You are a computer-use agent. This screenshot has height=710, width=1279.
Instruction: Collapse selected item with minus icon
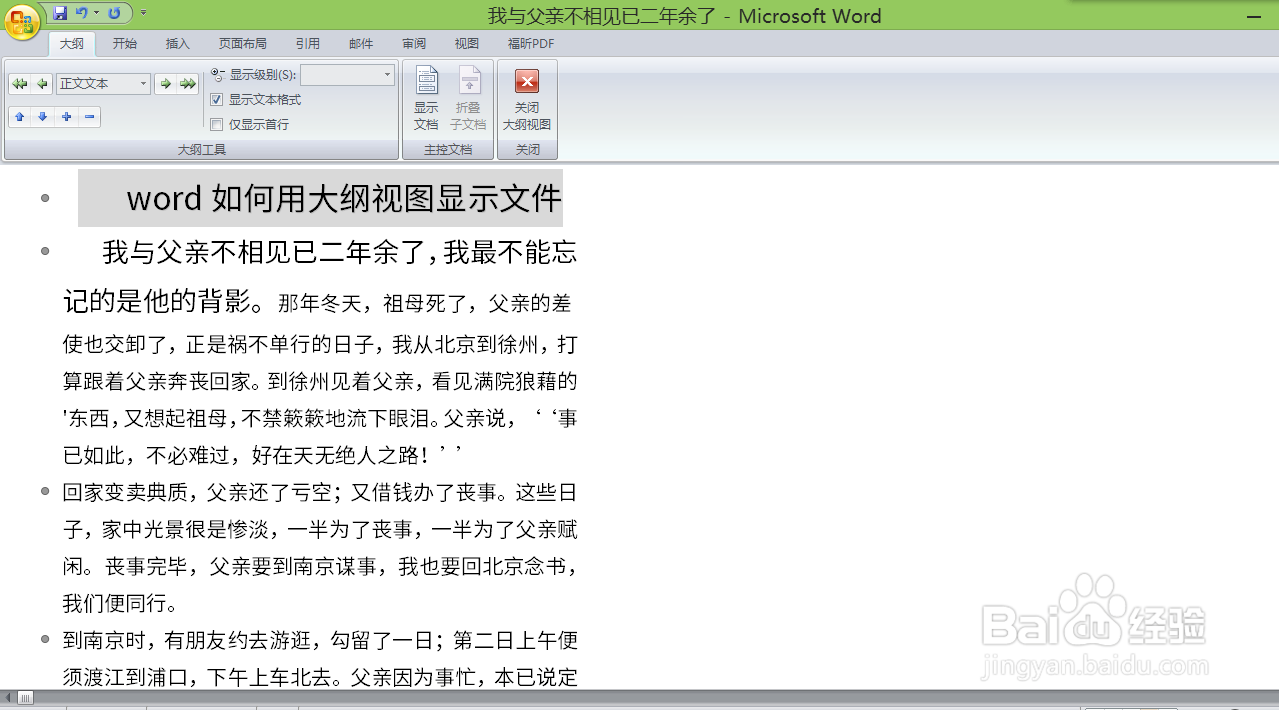coord(89,117)
